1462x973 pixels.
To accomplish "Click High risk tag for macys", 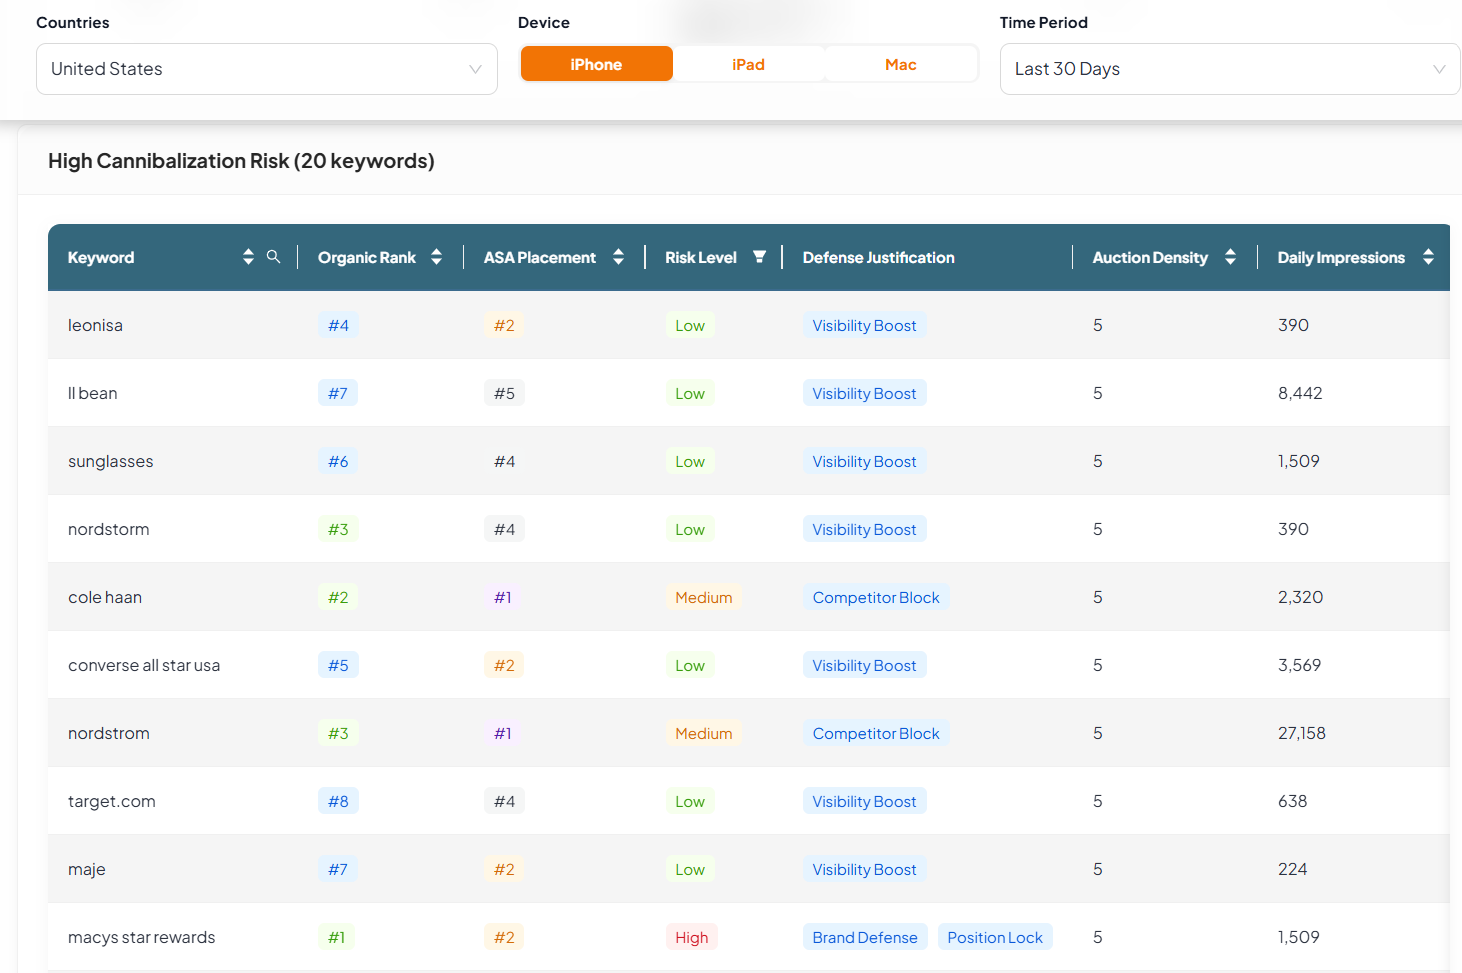I will (x=691, y=937).
